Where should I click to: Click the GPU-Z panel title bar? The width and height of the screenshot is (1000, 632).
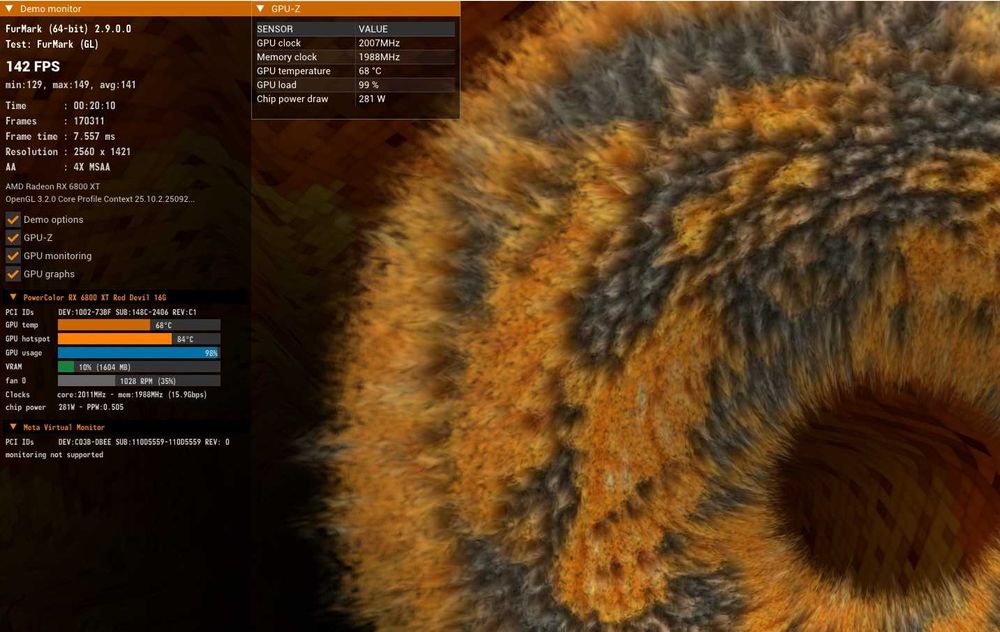pyautogui.click(x=356, y=8)
